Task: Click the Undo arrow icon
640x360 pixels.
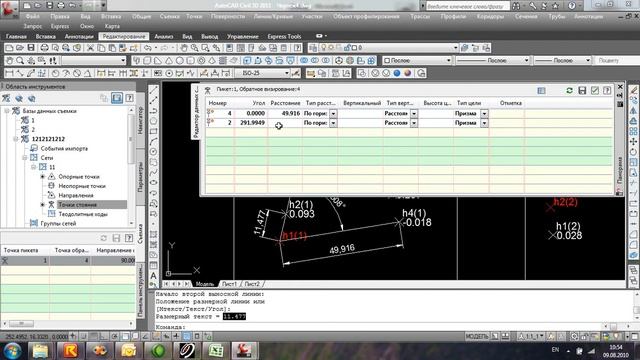Action: pyautogui.click(x=148, y=48)
